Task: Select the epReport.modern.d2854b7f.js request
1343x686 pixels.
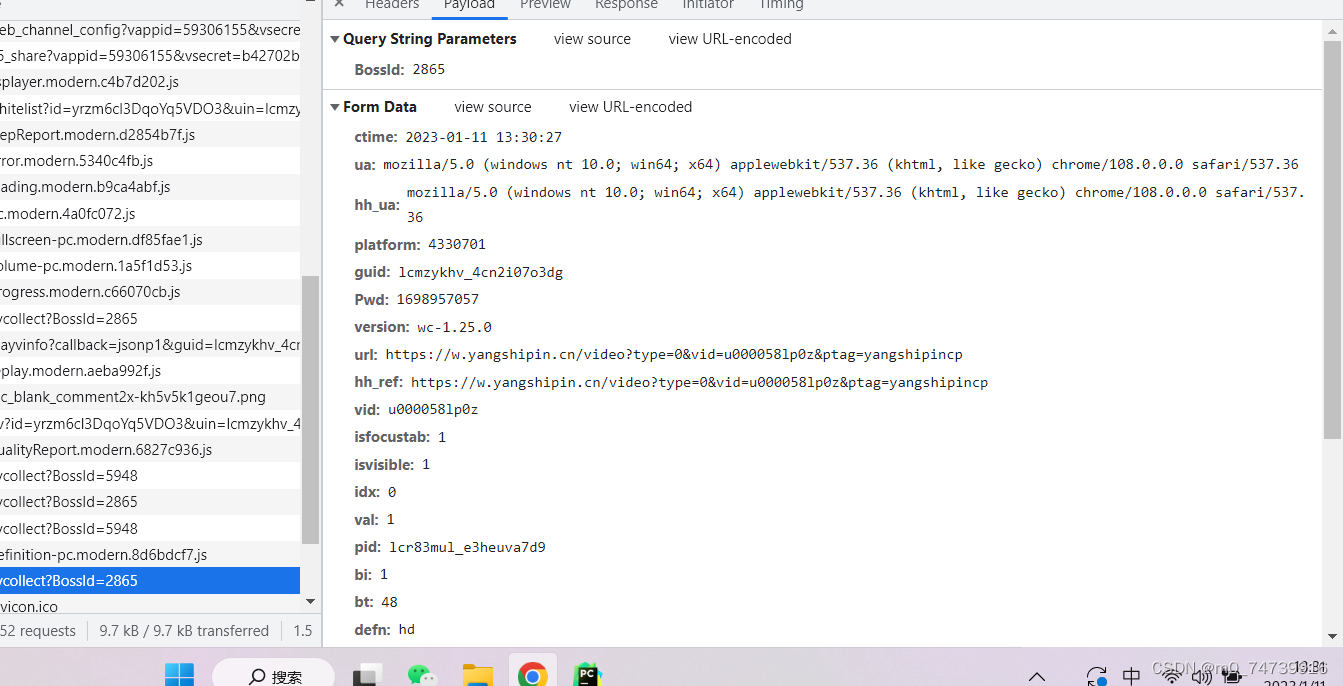Action: [x=150, y=134]
